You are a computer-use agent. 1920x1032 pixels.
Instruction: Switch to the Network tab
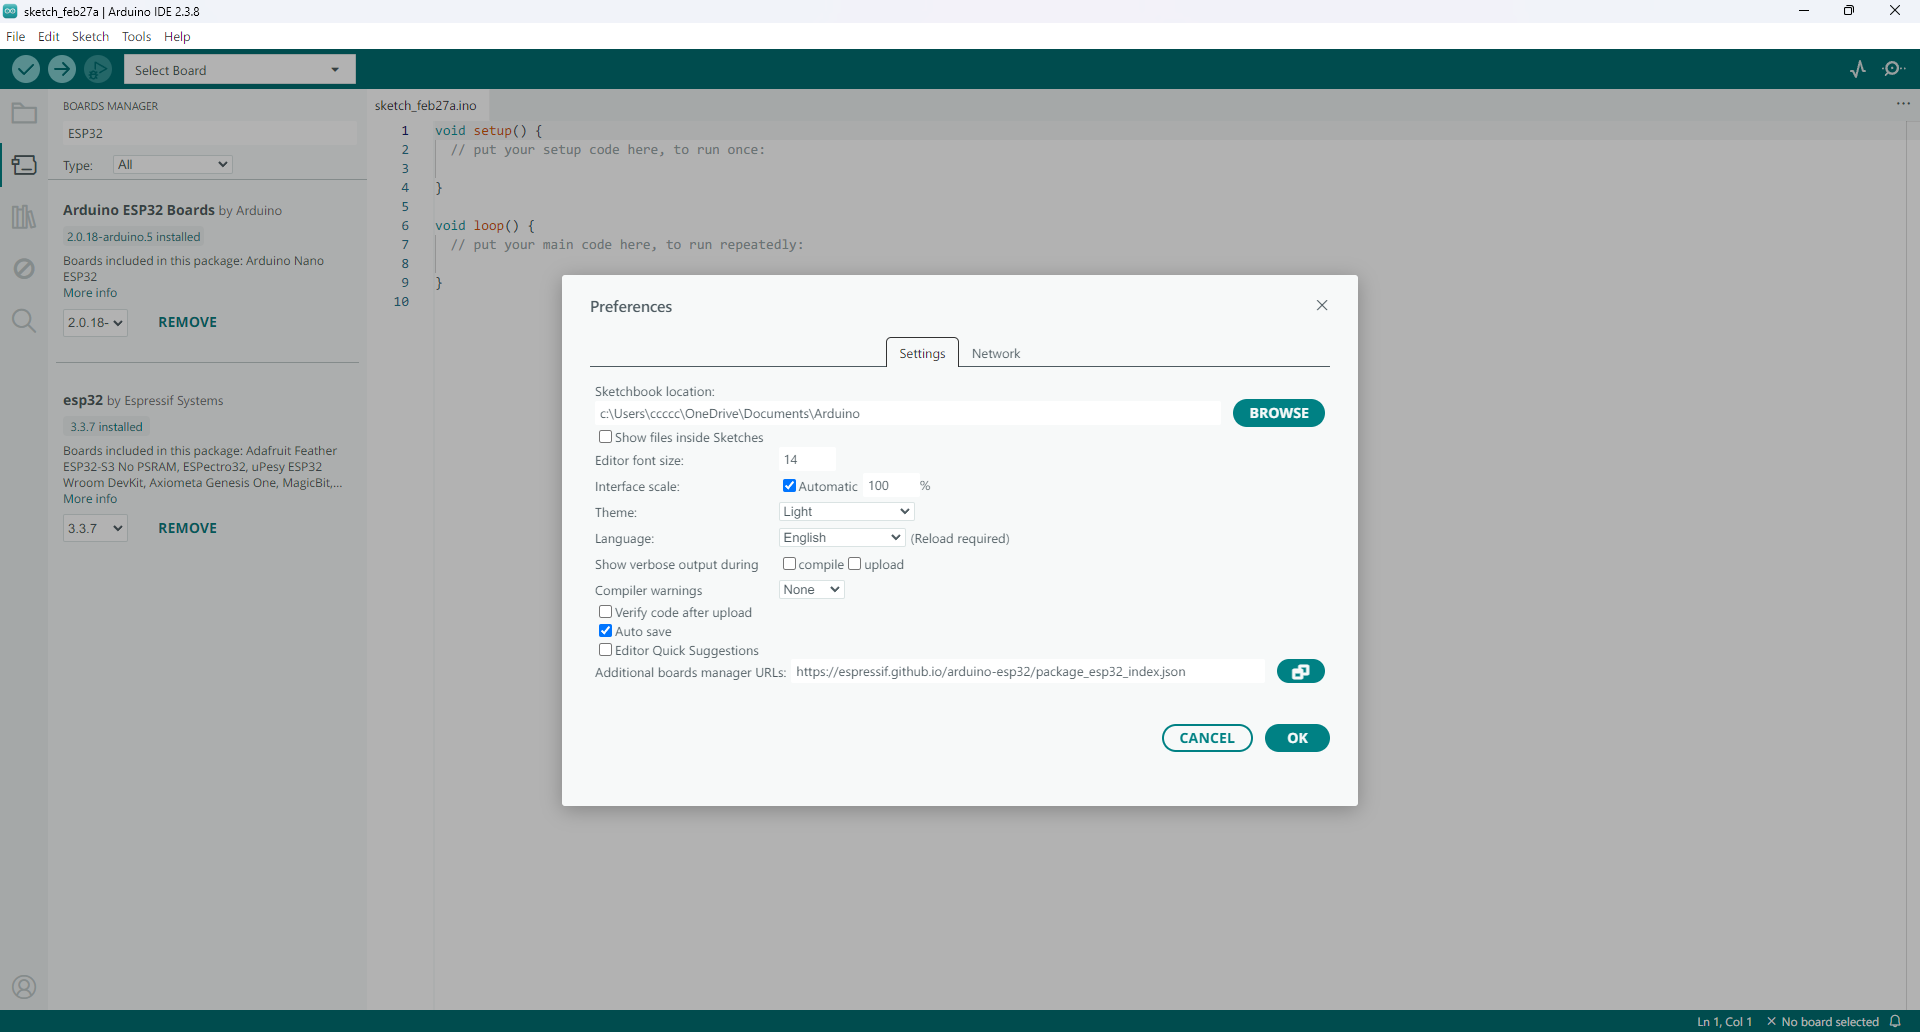(x=995, y=354)
